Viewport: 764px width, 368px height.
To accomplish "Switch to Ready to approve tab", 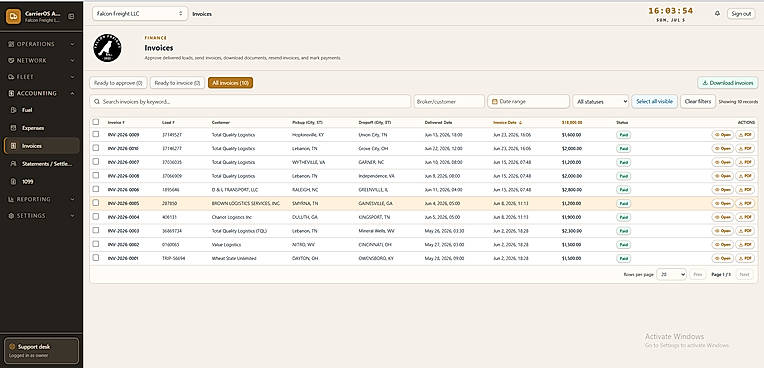I will pyautogui.click(x=118, y=83).
